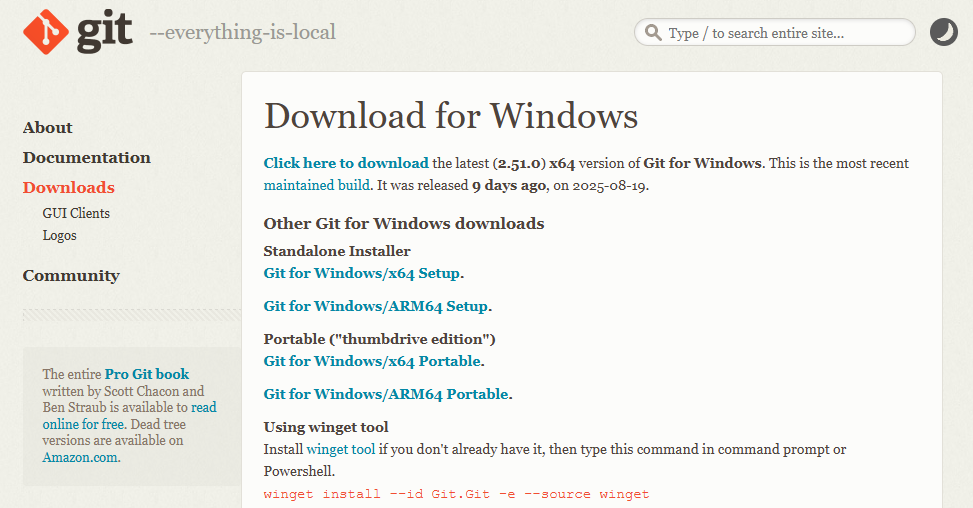973x508 pixels.
Task: Click 'Portable ("thumbdrive edition")' heading
Action: tap(380, 339)
